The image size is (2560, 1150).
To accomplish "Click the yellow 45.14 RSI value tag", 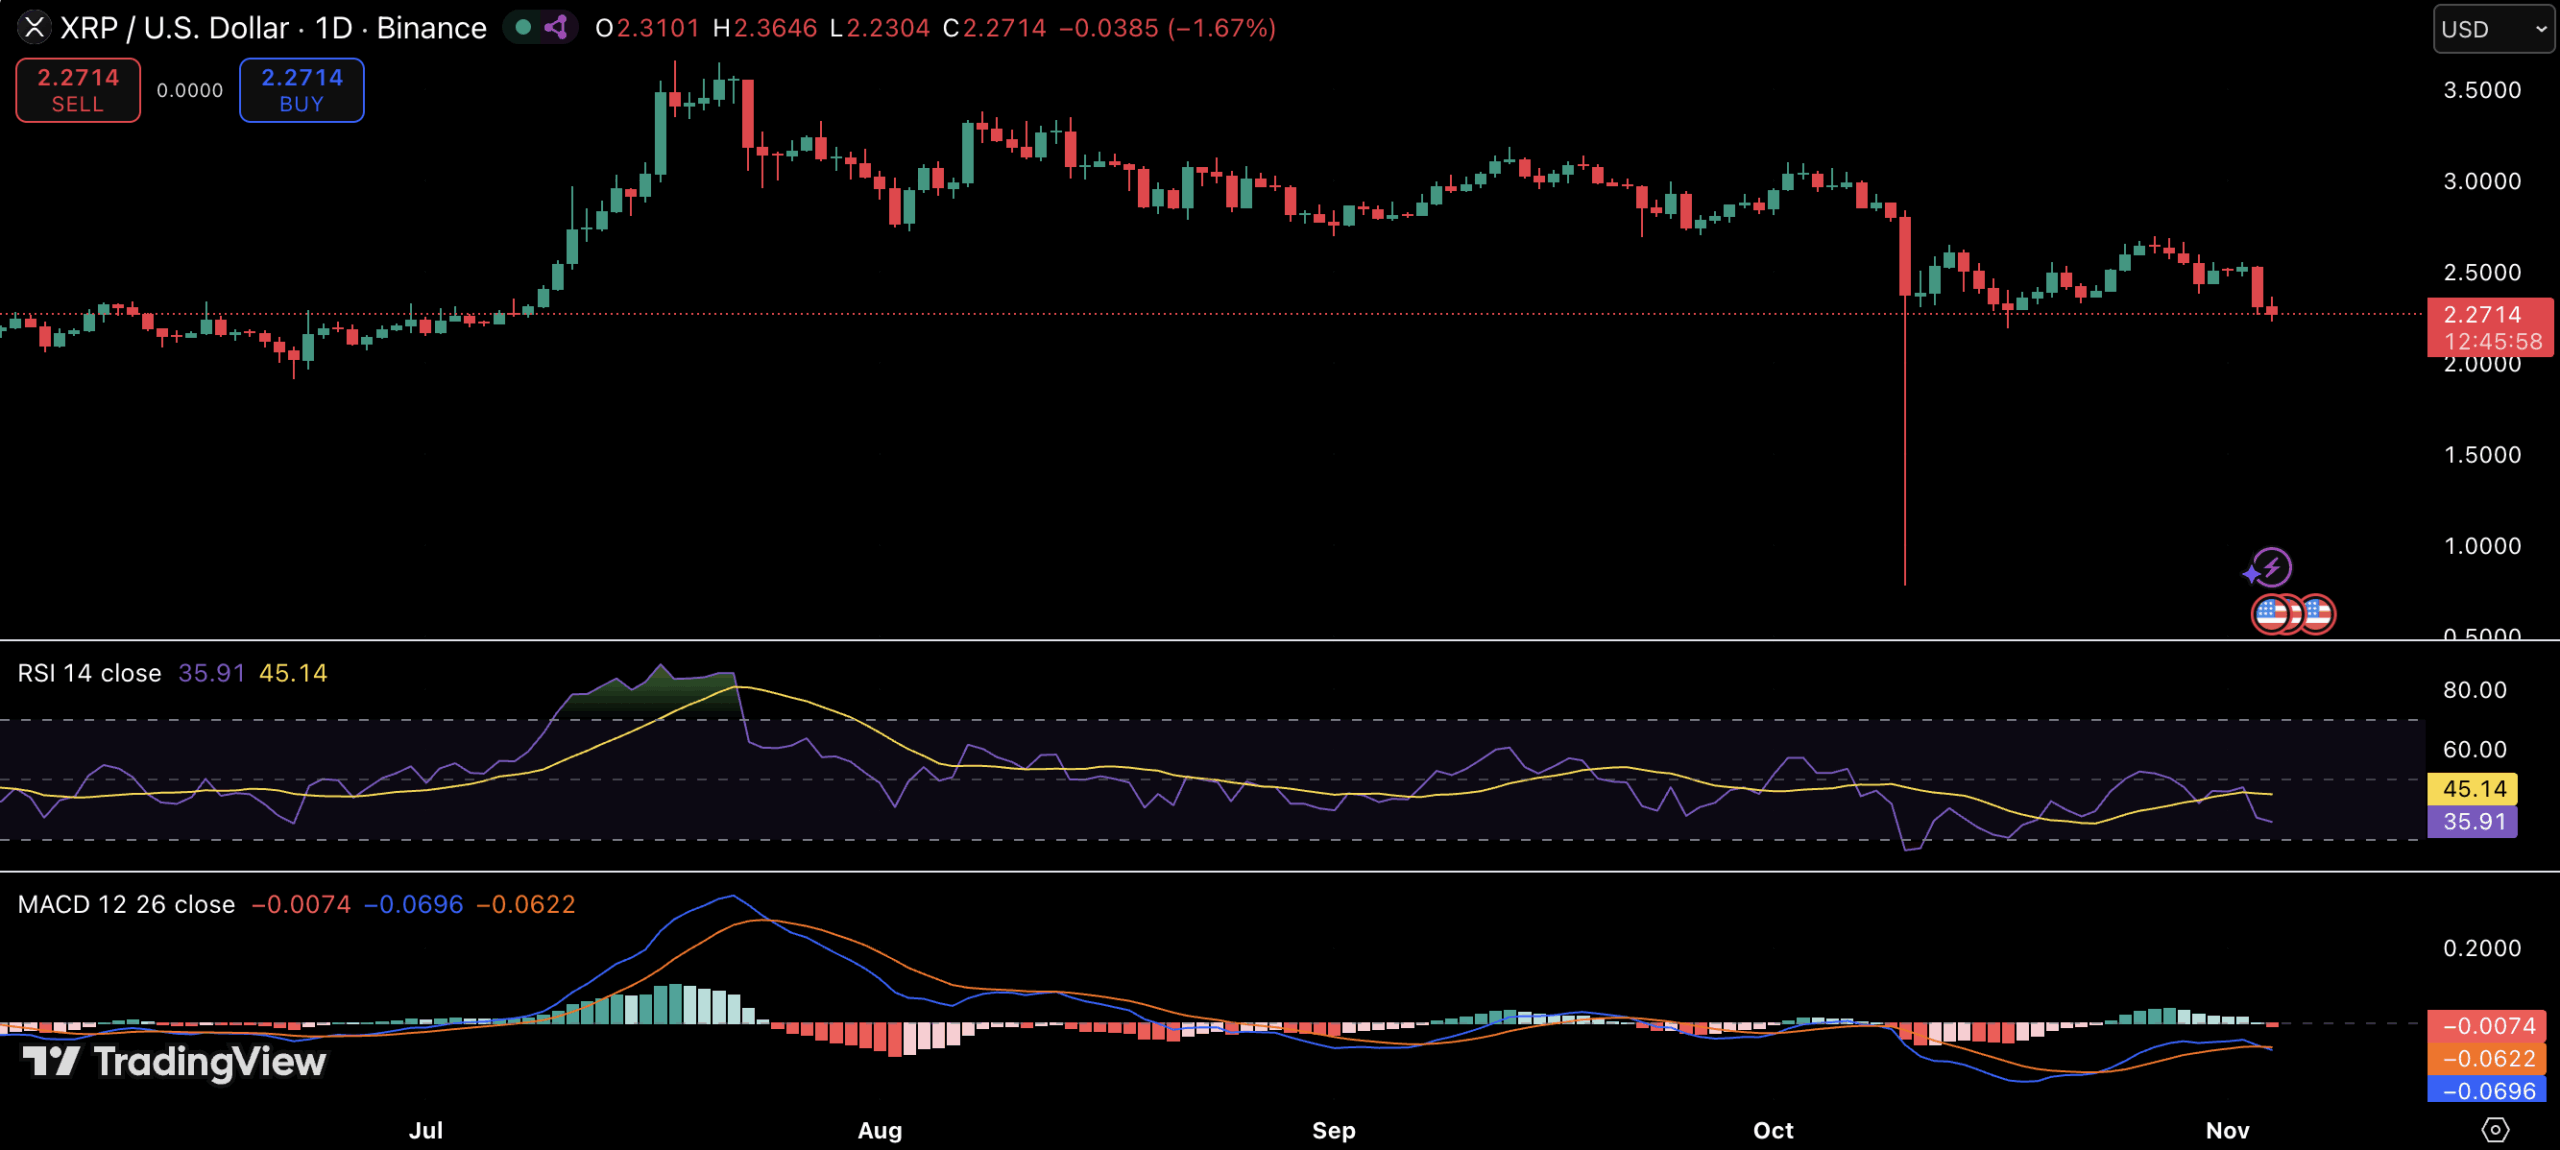I will click(2473, 788).
